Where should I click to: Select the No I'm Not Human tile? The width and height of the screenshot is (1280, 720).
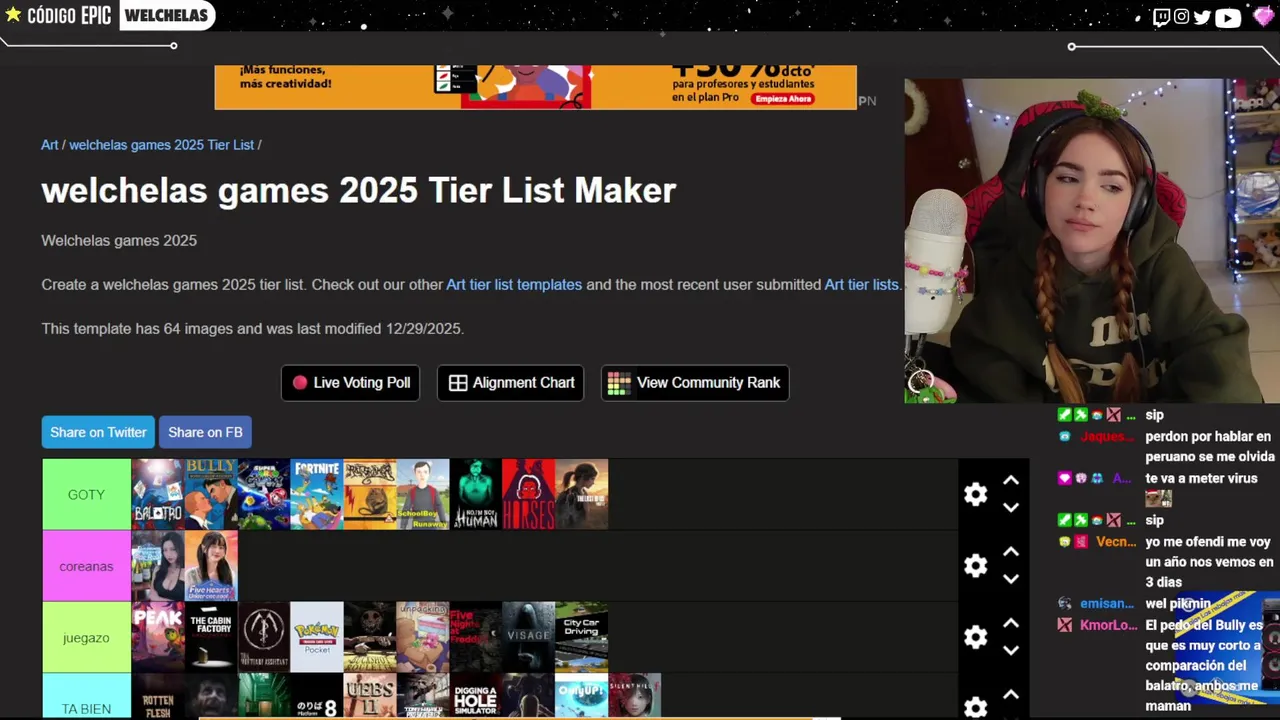[476, 494]
